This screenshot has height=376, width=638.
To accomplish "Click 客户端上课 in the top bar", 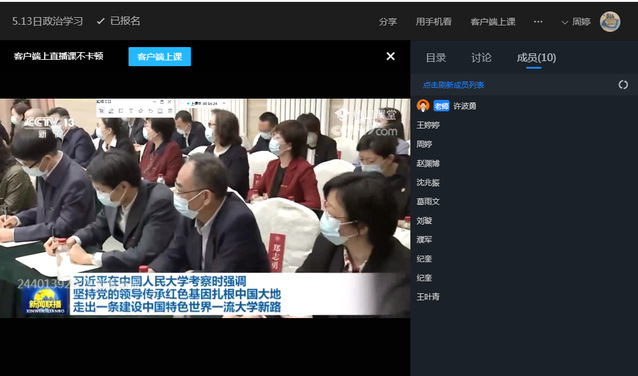I will click(493, 22).
